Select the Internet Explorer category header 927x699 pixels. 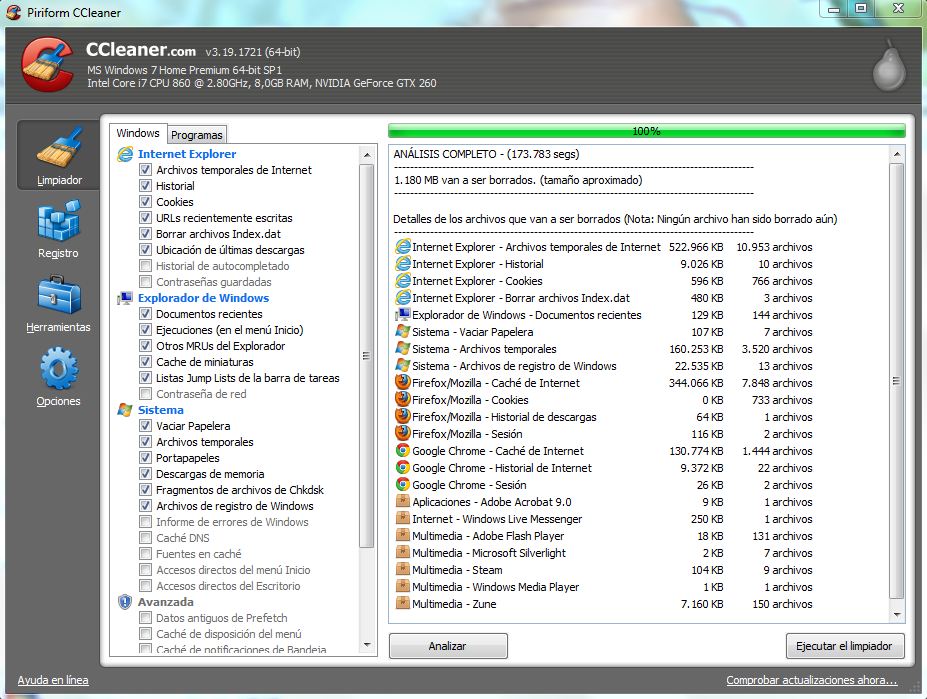pyautogui.click(x=187, y=154)
